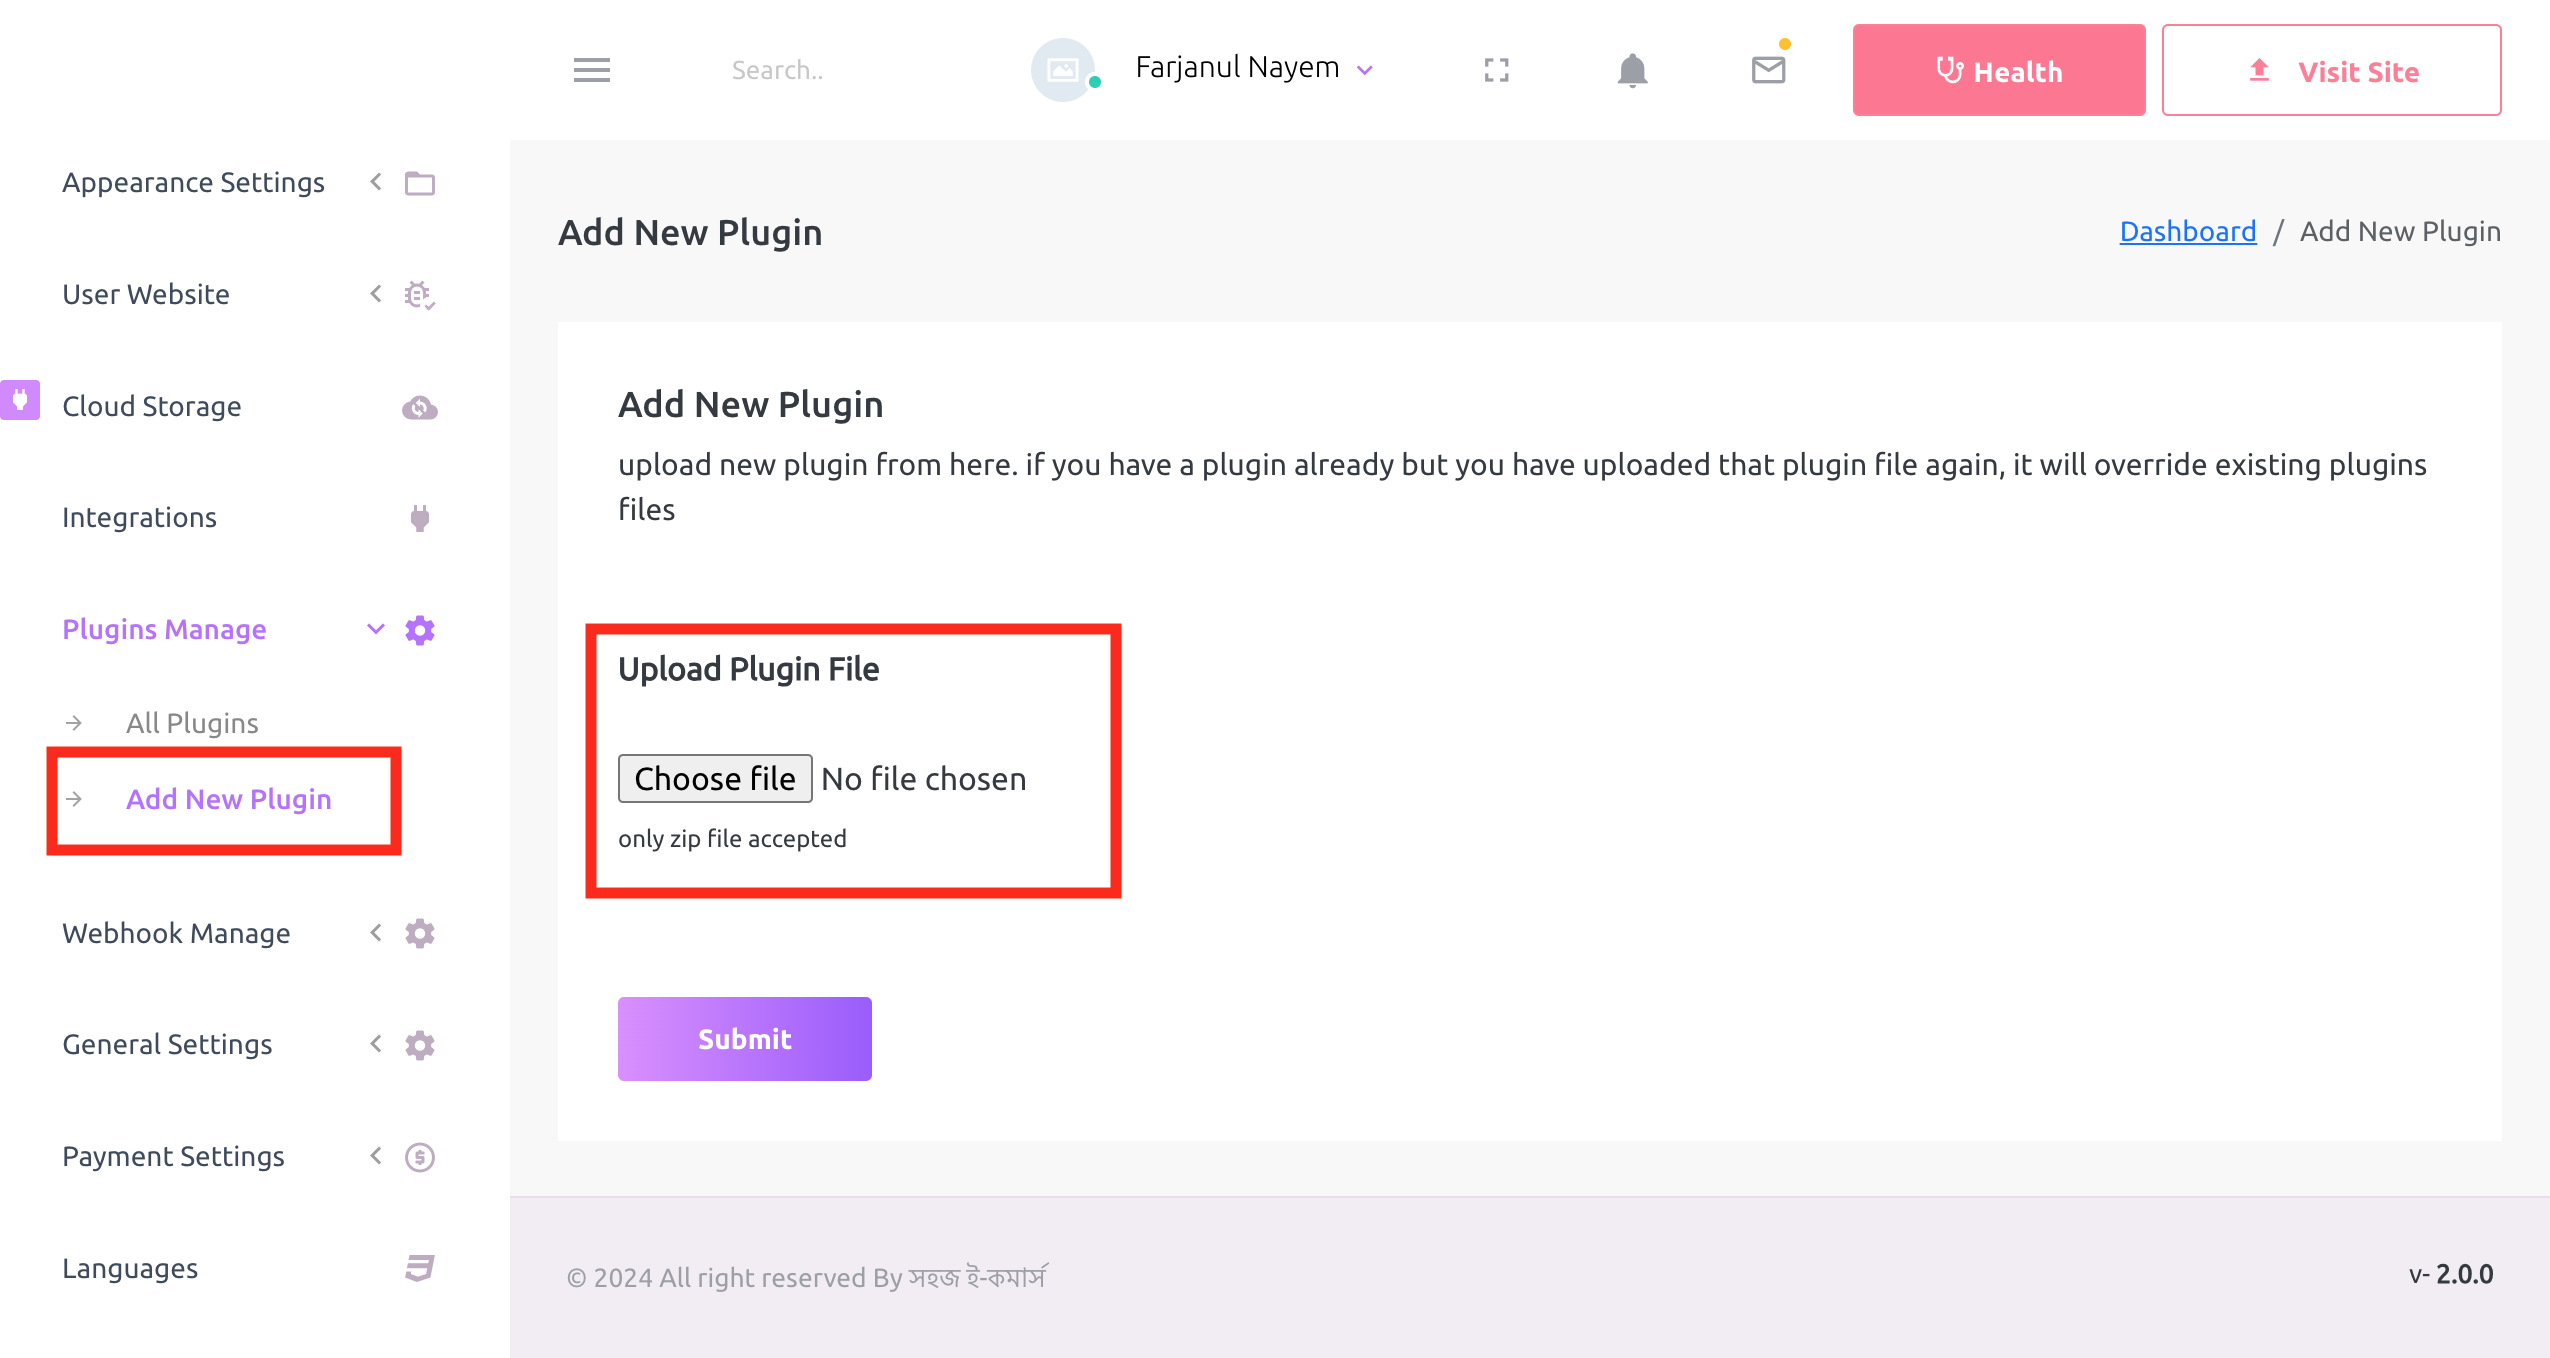Click the Languages stack icon
The width and height of the screenshot is (2550, 1358).
coord(419,1268)
